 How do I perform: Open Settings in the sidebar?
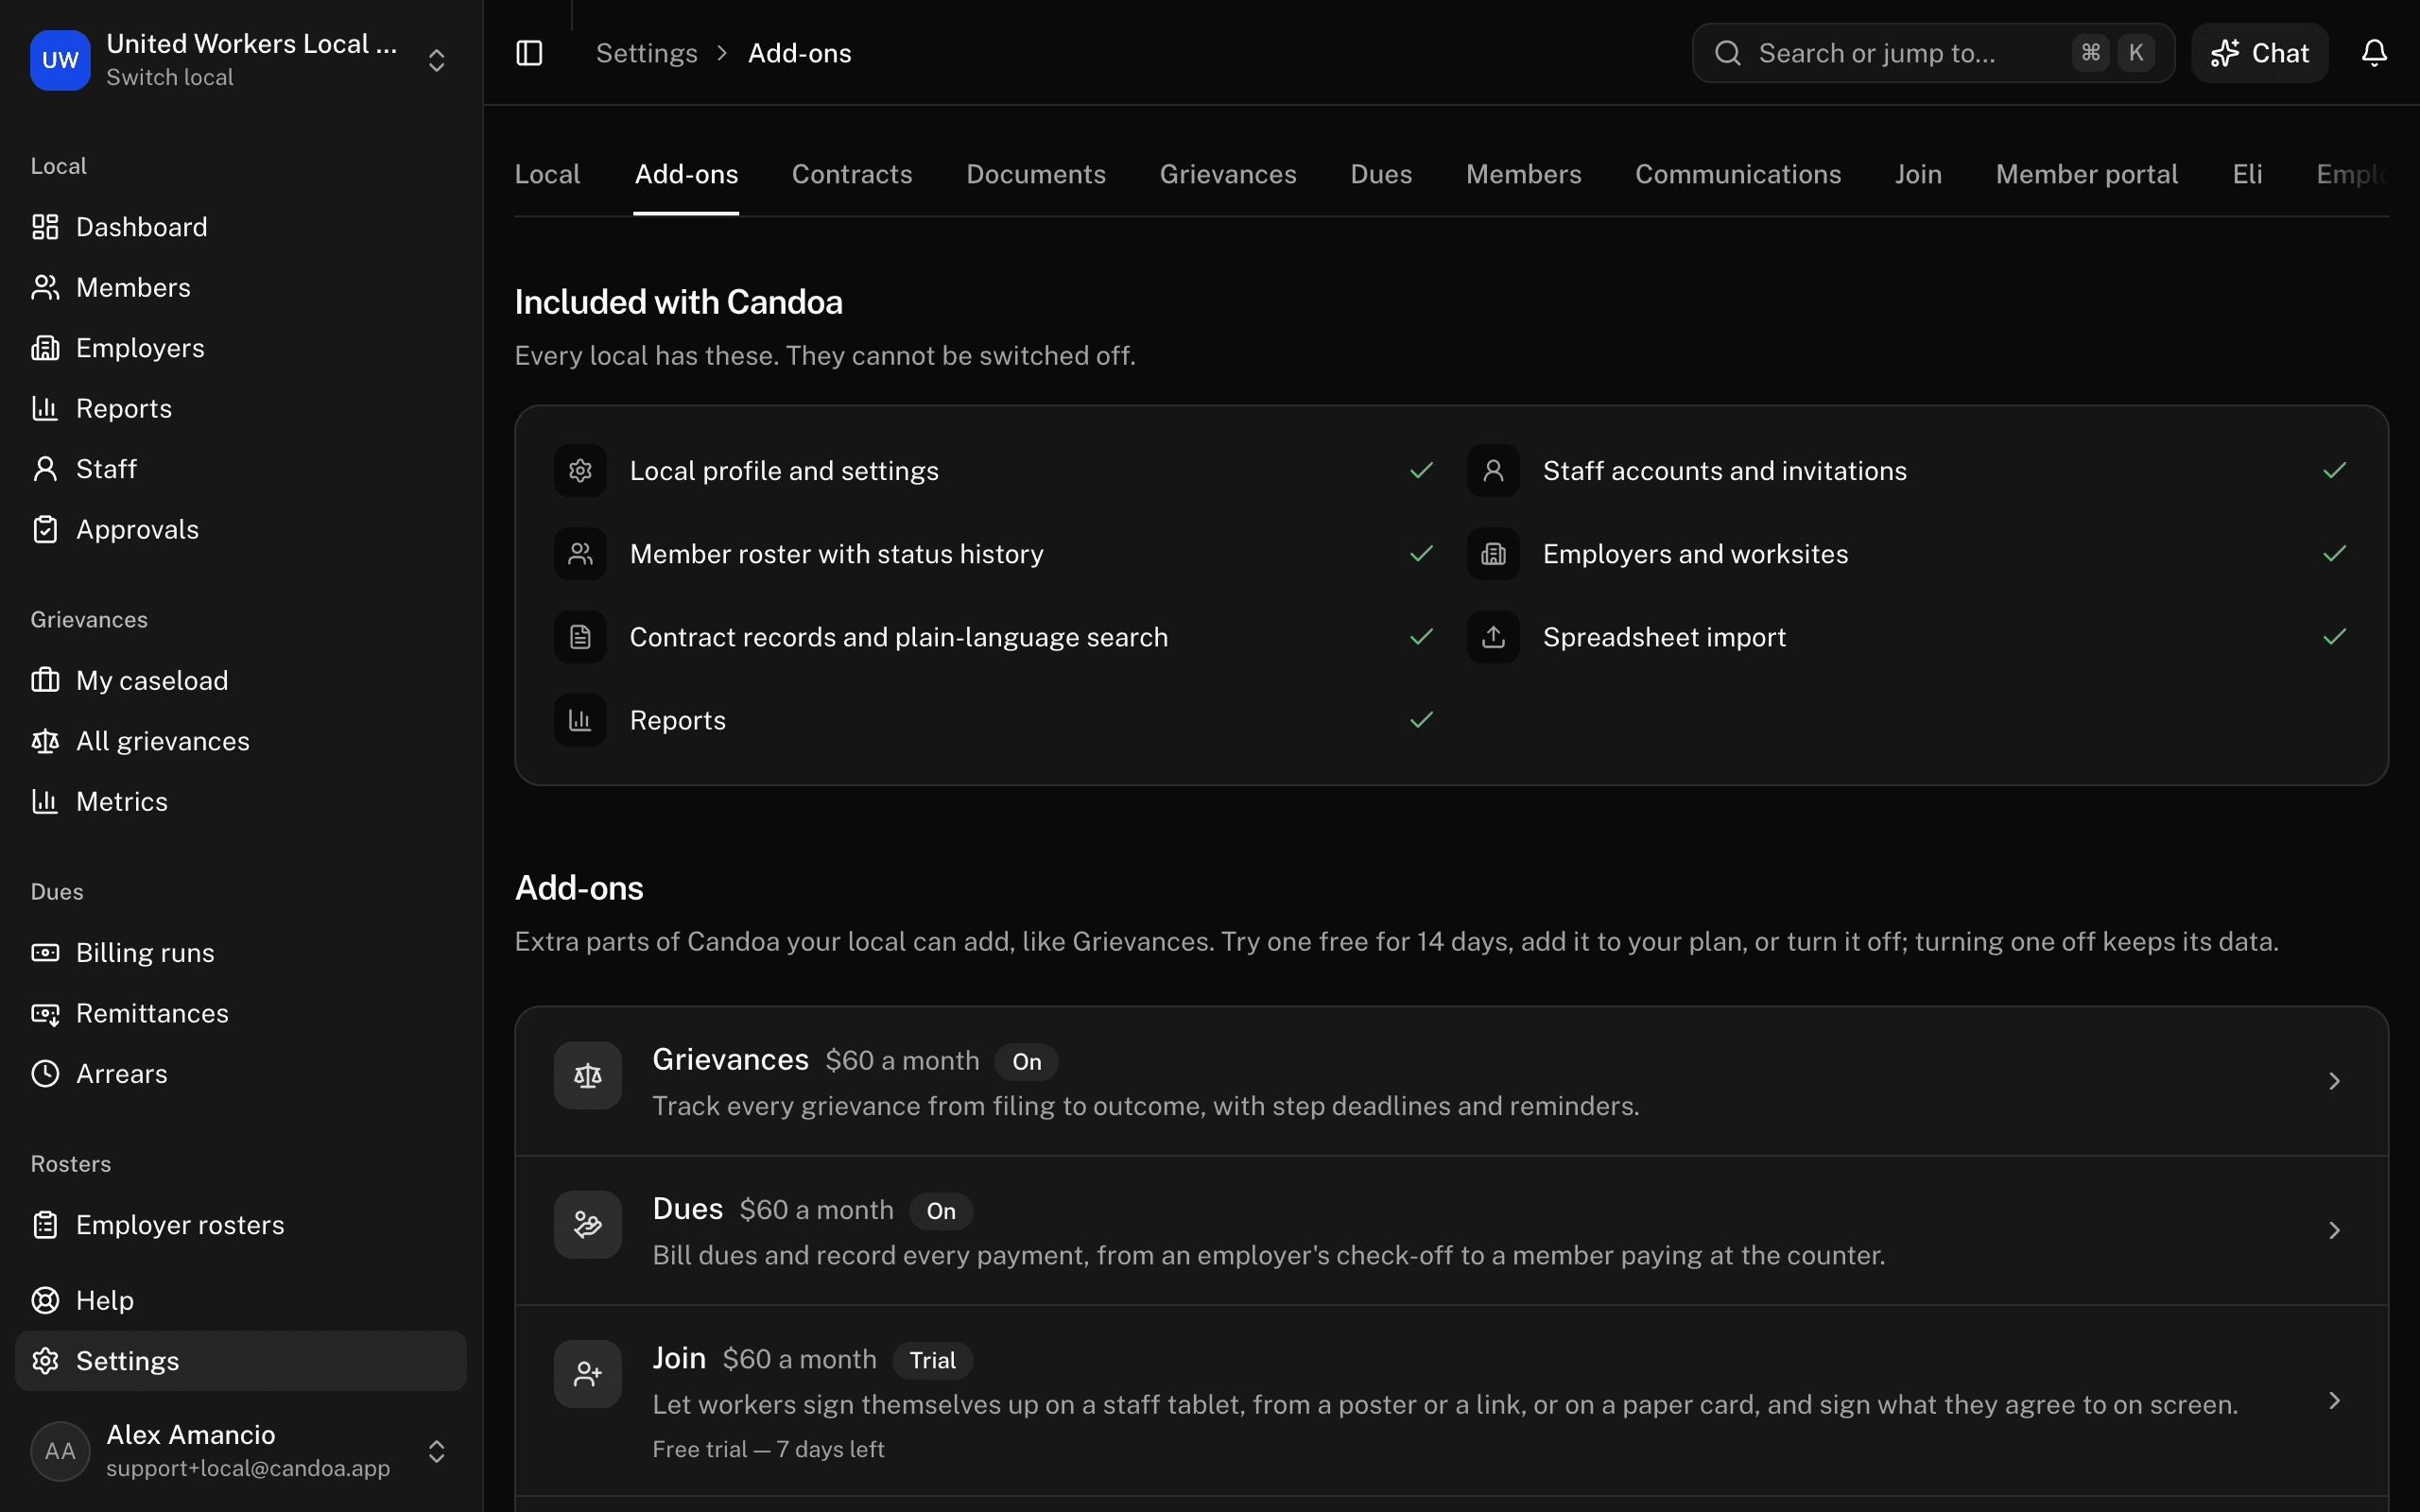tap(241, 1361)
